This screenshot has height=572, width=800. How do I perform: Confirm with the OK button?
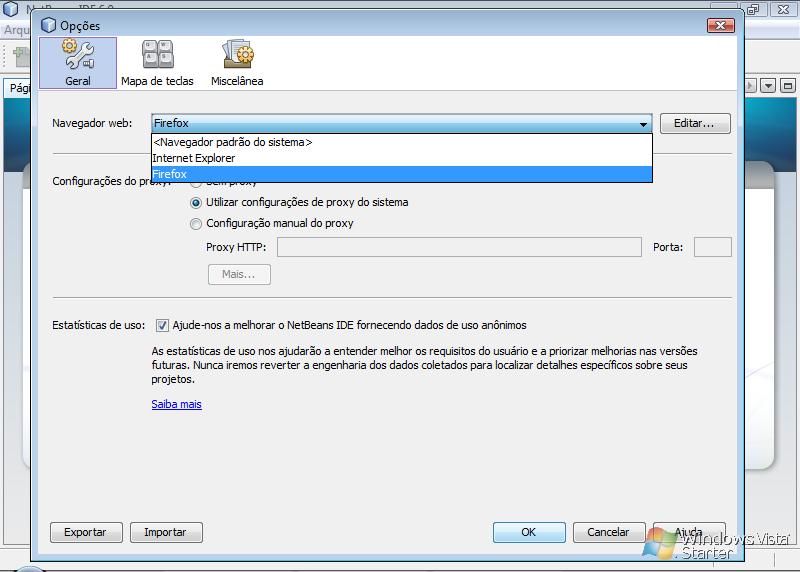529,532
